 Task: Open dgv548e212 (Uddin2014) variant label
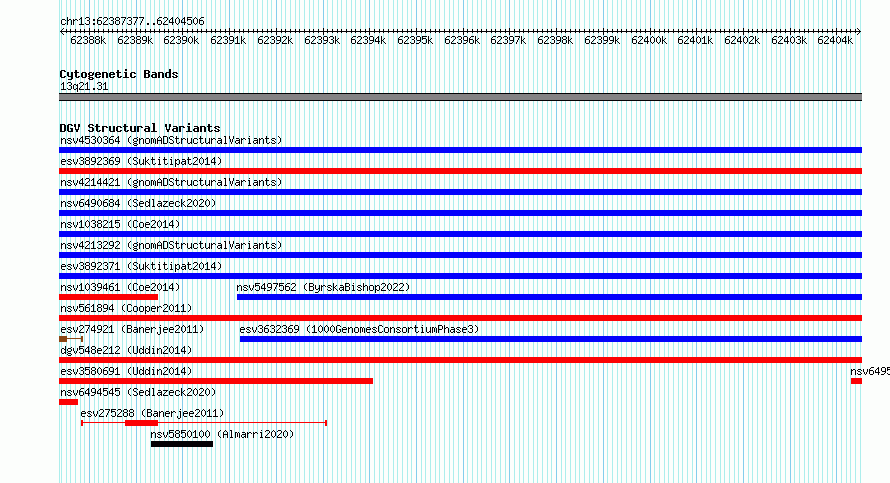coord(126,350)
